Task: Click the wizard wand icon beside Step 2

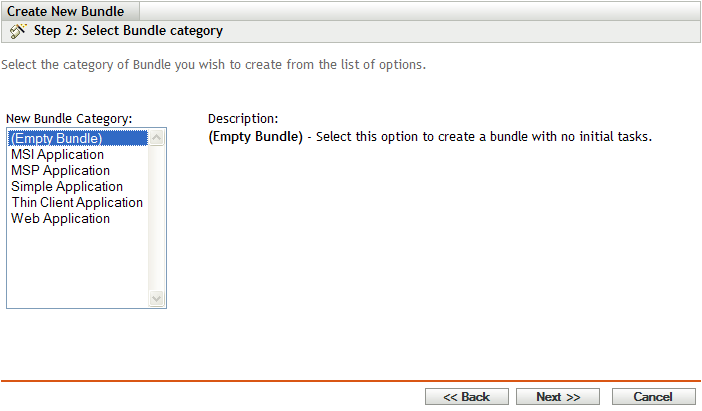Action: coord(18,31)
